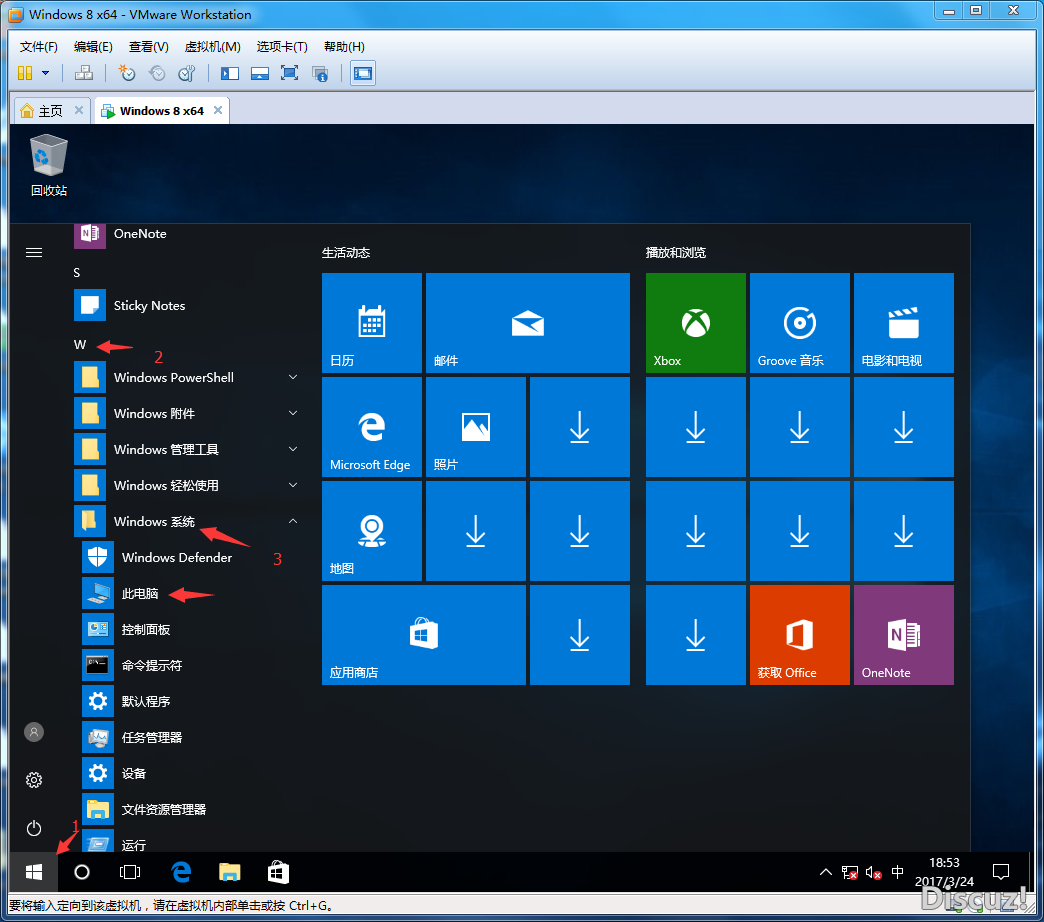Screen dimensions: 1044x922
Task: Open the 查看(V) menu
Action: coord(148,47)
